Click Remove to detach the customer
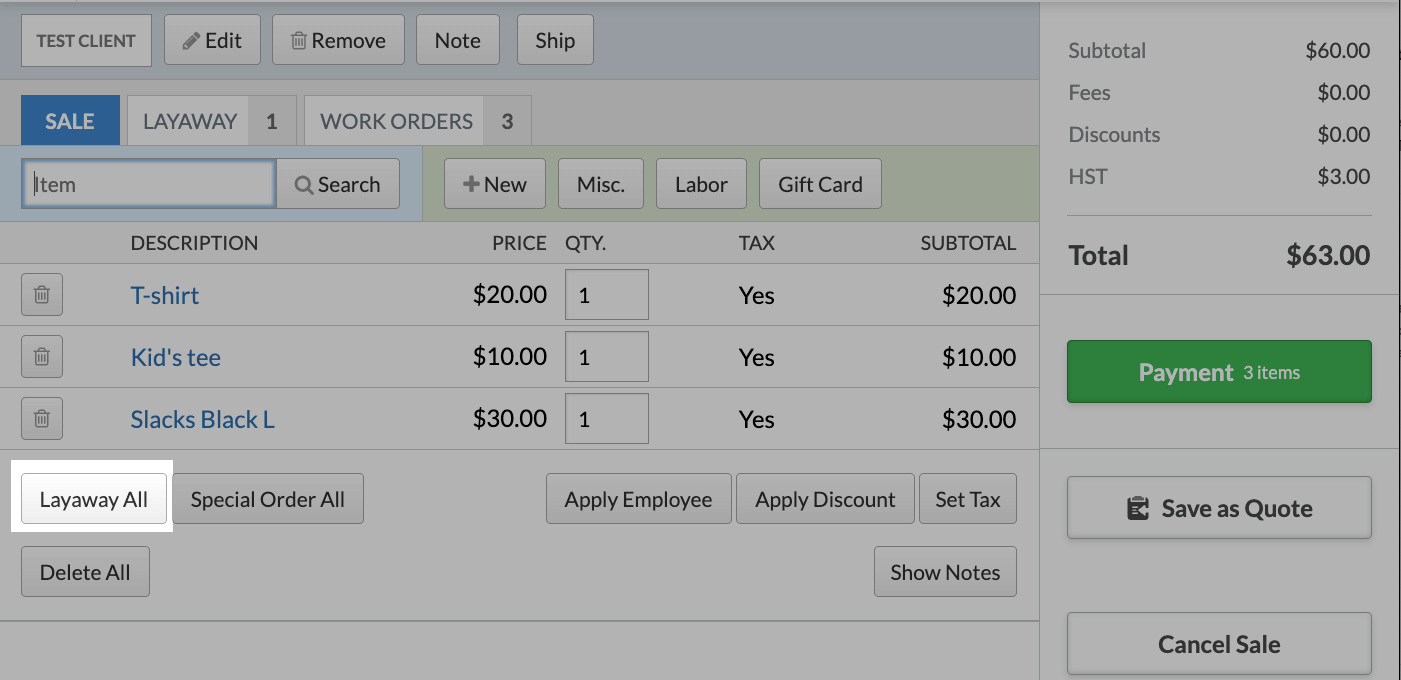 338,41
